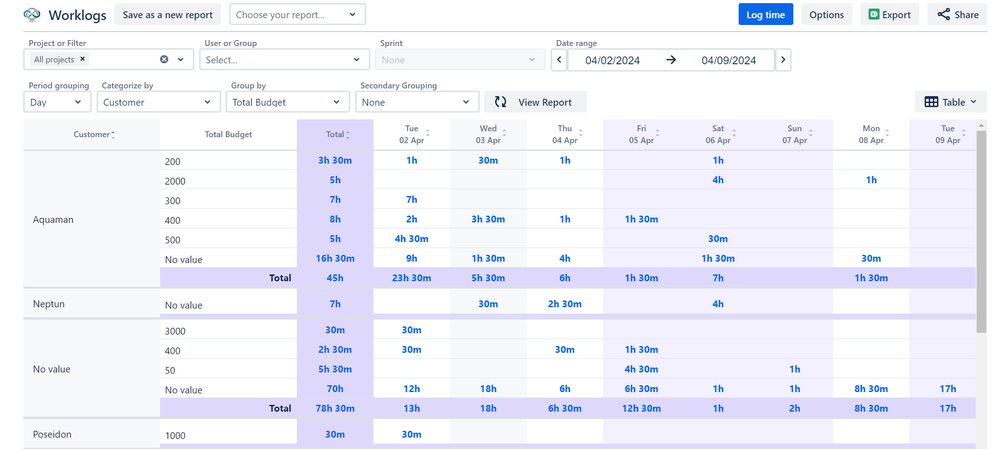
Task: Click the Total Budget column header
Action: [228, 134]
